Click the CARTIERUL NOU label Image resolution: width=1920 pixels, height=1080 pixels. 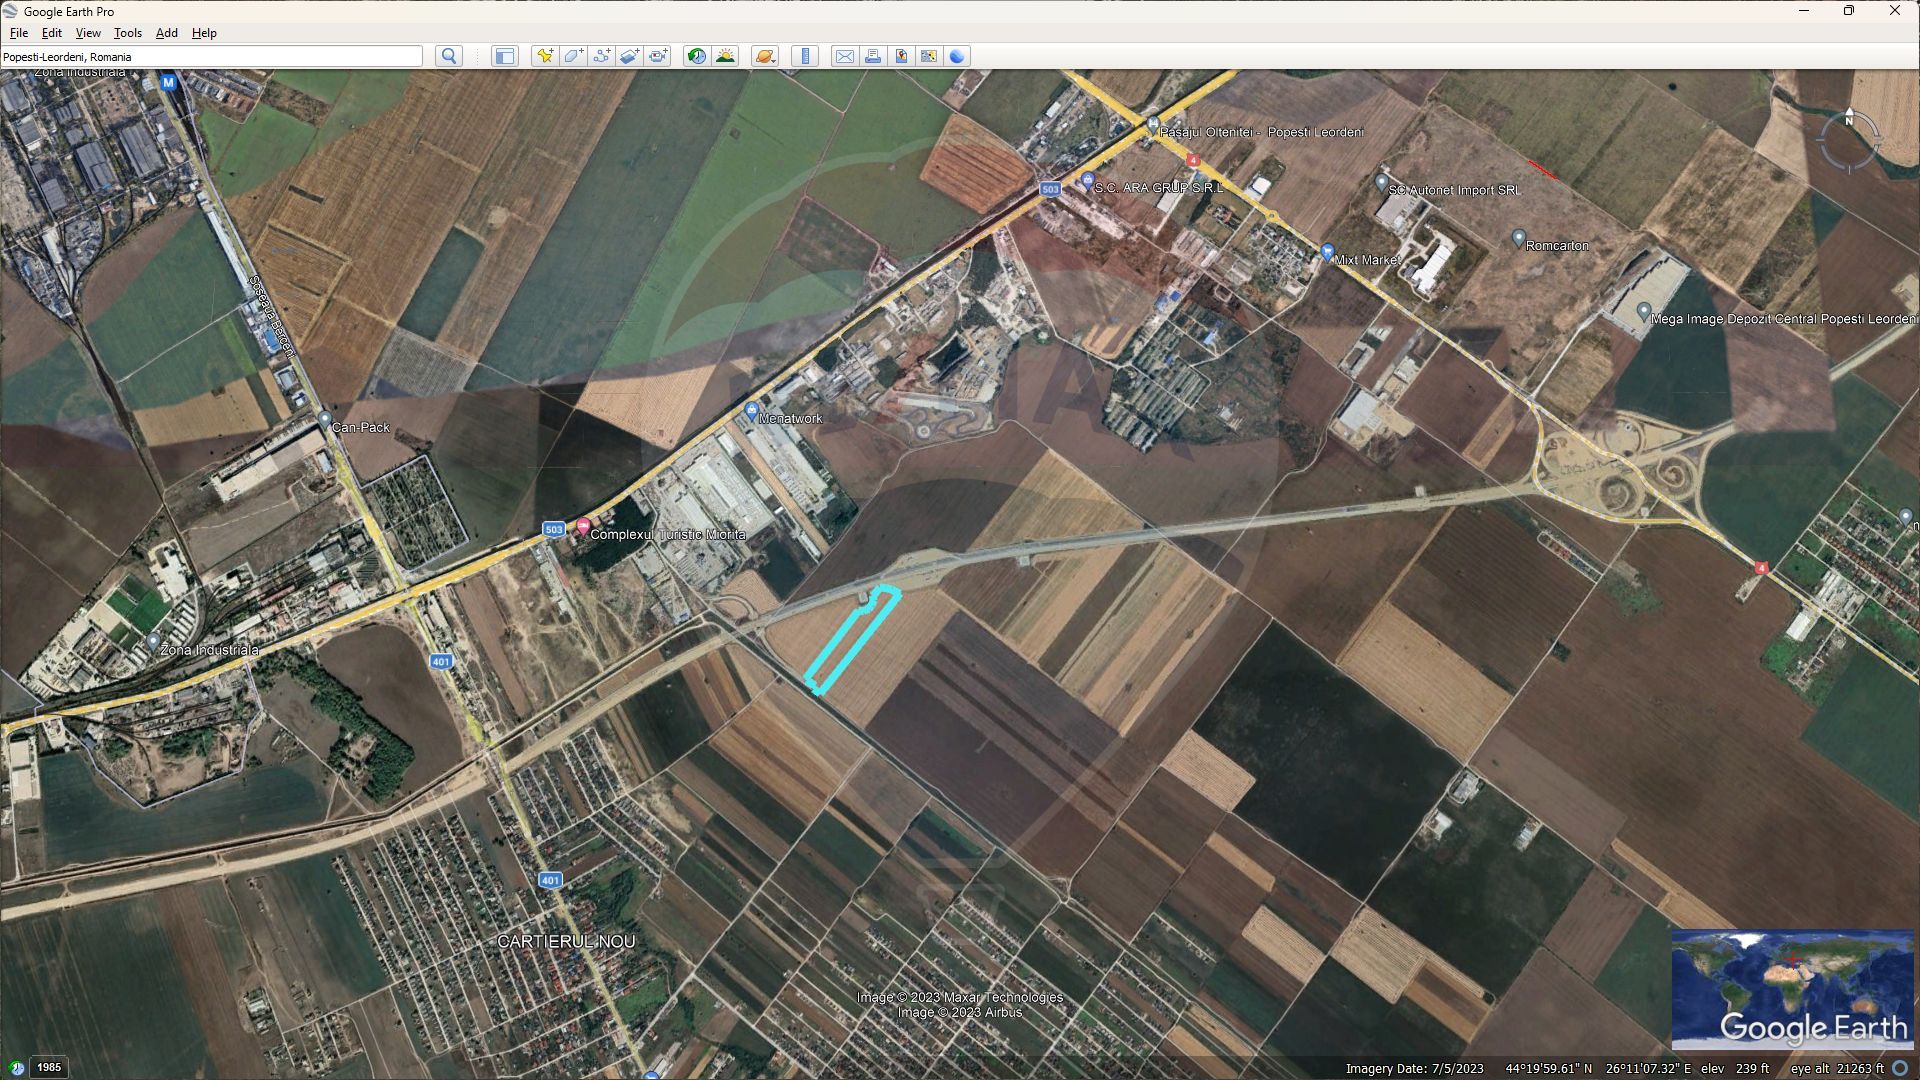tap(566, 942)
